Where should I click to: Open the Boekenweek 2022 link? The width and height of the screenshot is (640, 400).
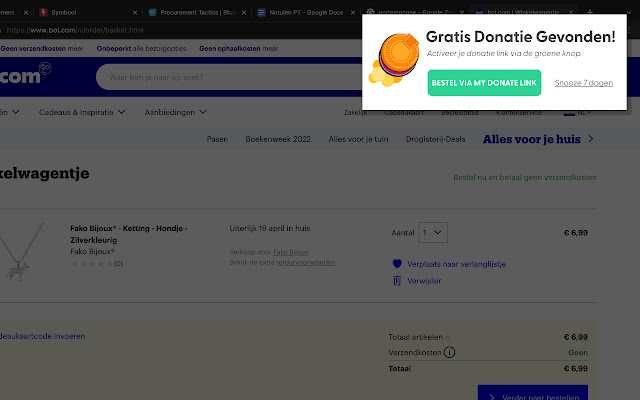(x=278, y=139)
